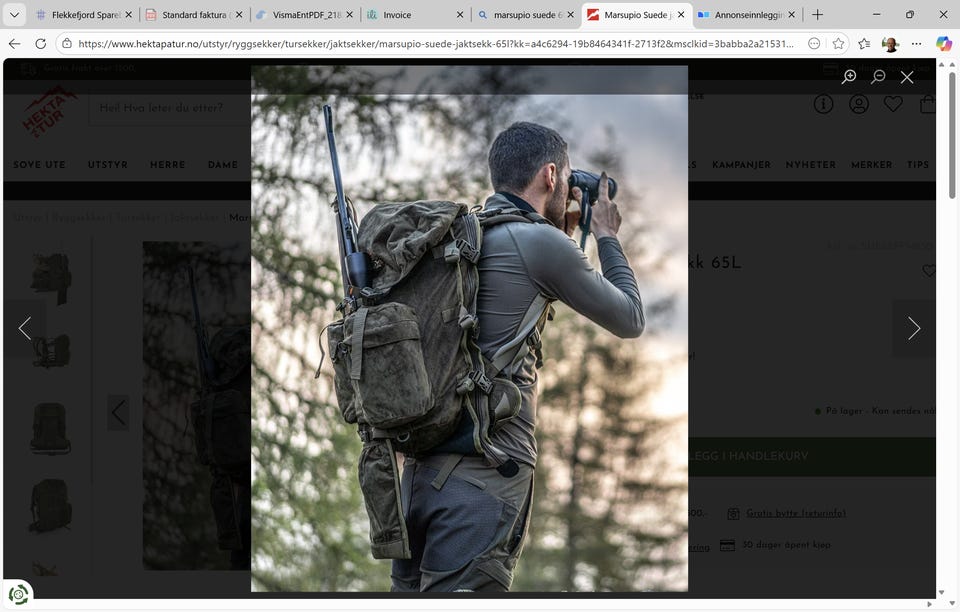Screen dimensions: 960x612
Task: Click the 30 dager åpent kjøp text
Action: (x=786, y=544)
